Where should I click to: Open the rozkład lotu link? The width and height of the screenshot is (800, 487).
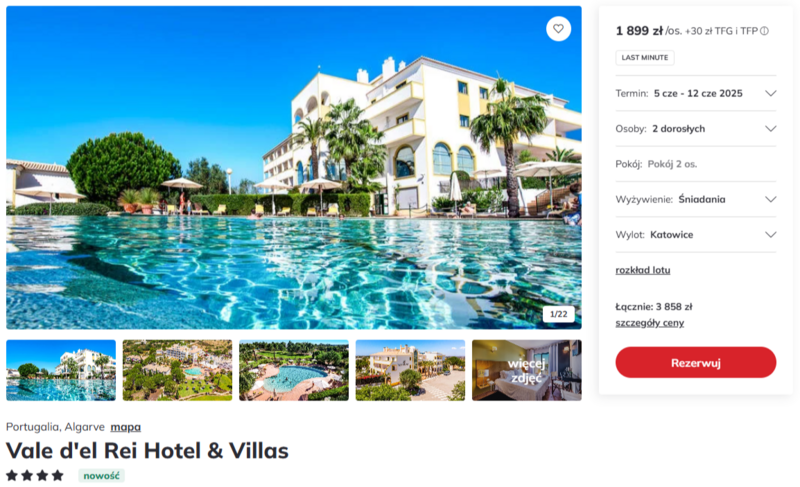tap(643, 270)
